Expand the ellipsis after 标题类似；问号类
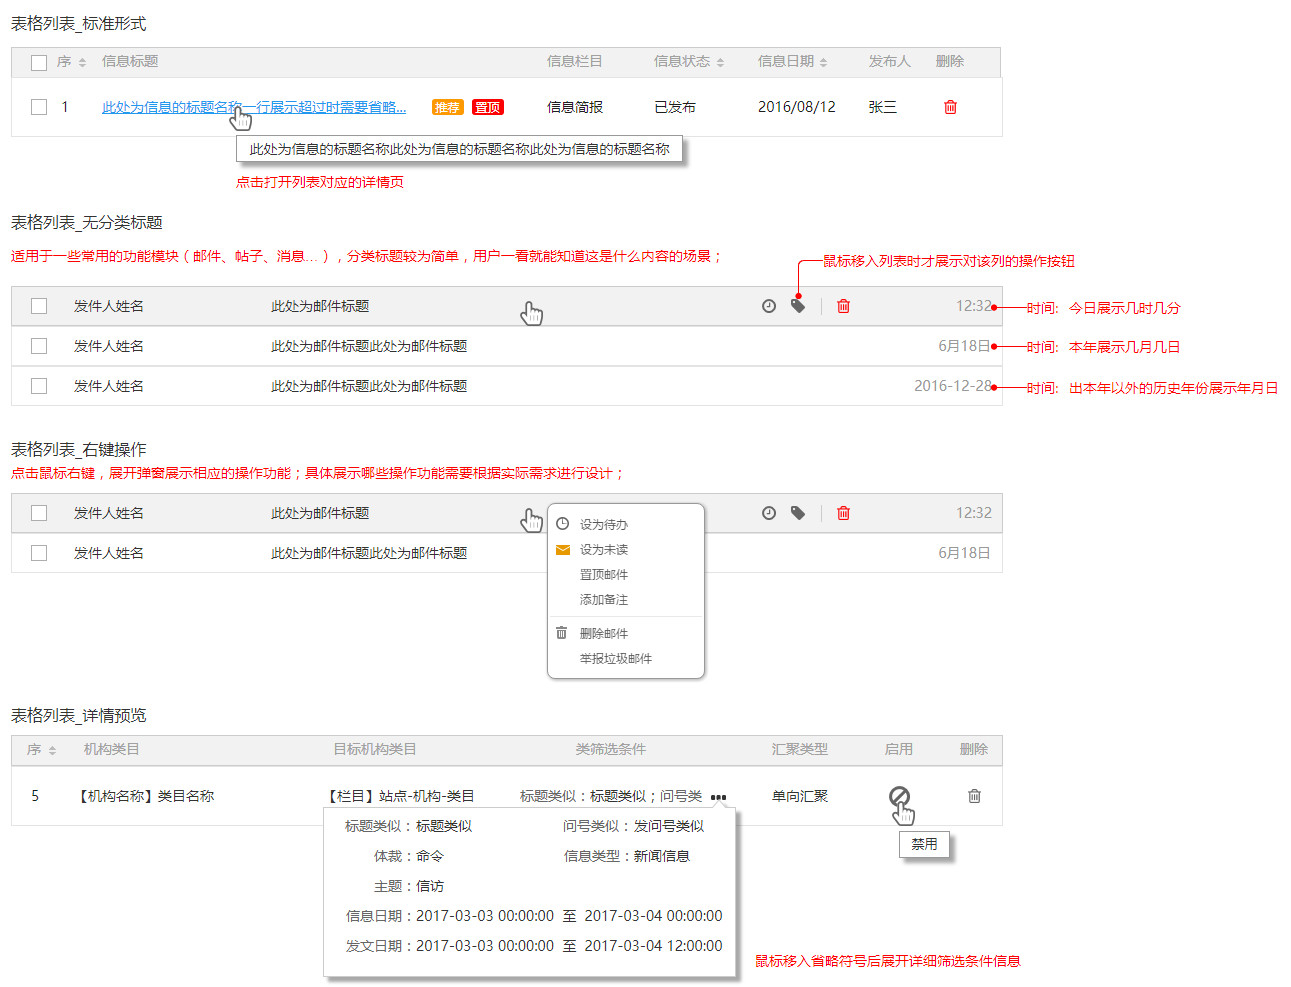This screenshot has width=1291, height=987. click(719, 797)
